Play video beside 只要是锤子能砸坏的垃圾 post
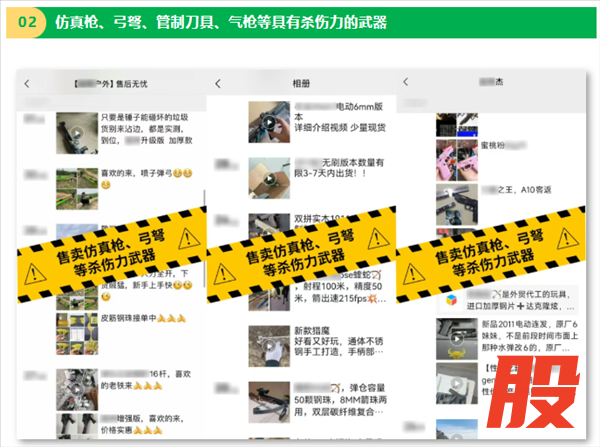Image resolution: width=600 pixels, height=447 pixels. click(77, 133)
